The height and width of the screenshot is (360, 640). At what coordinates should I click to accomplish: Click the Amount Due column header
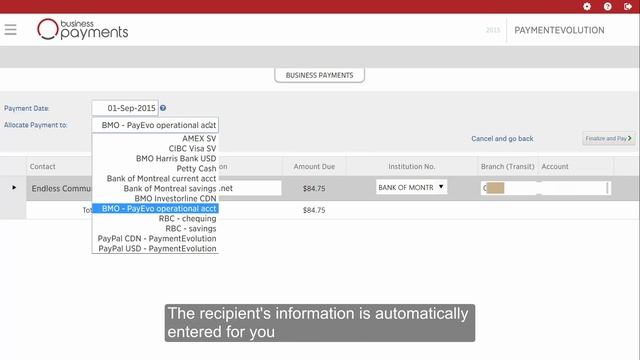coord(314,167)
